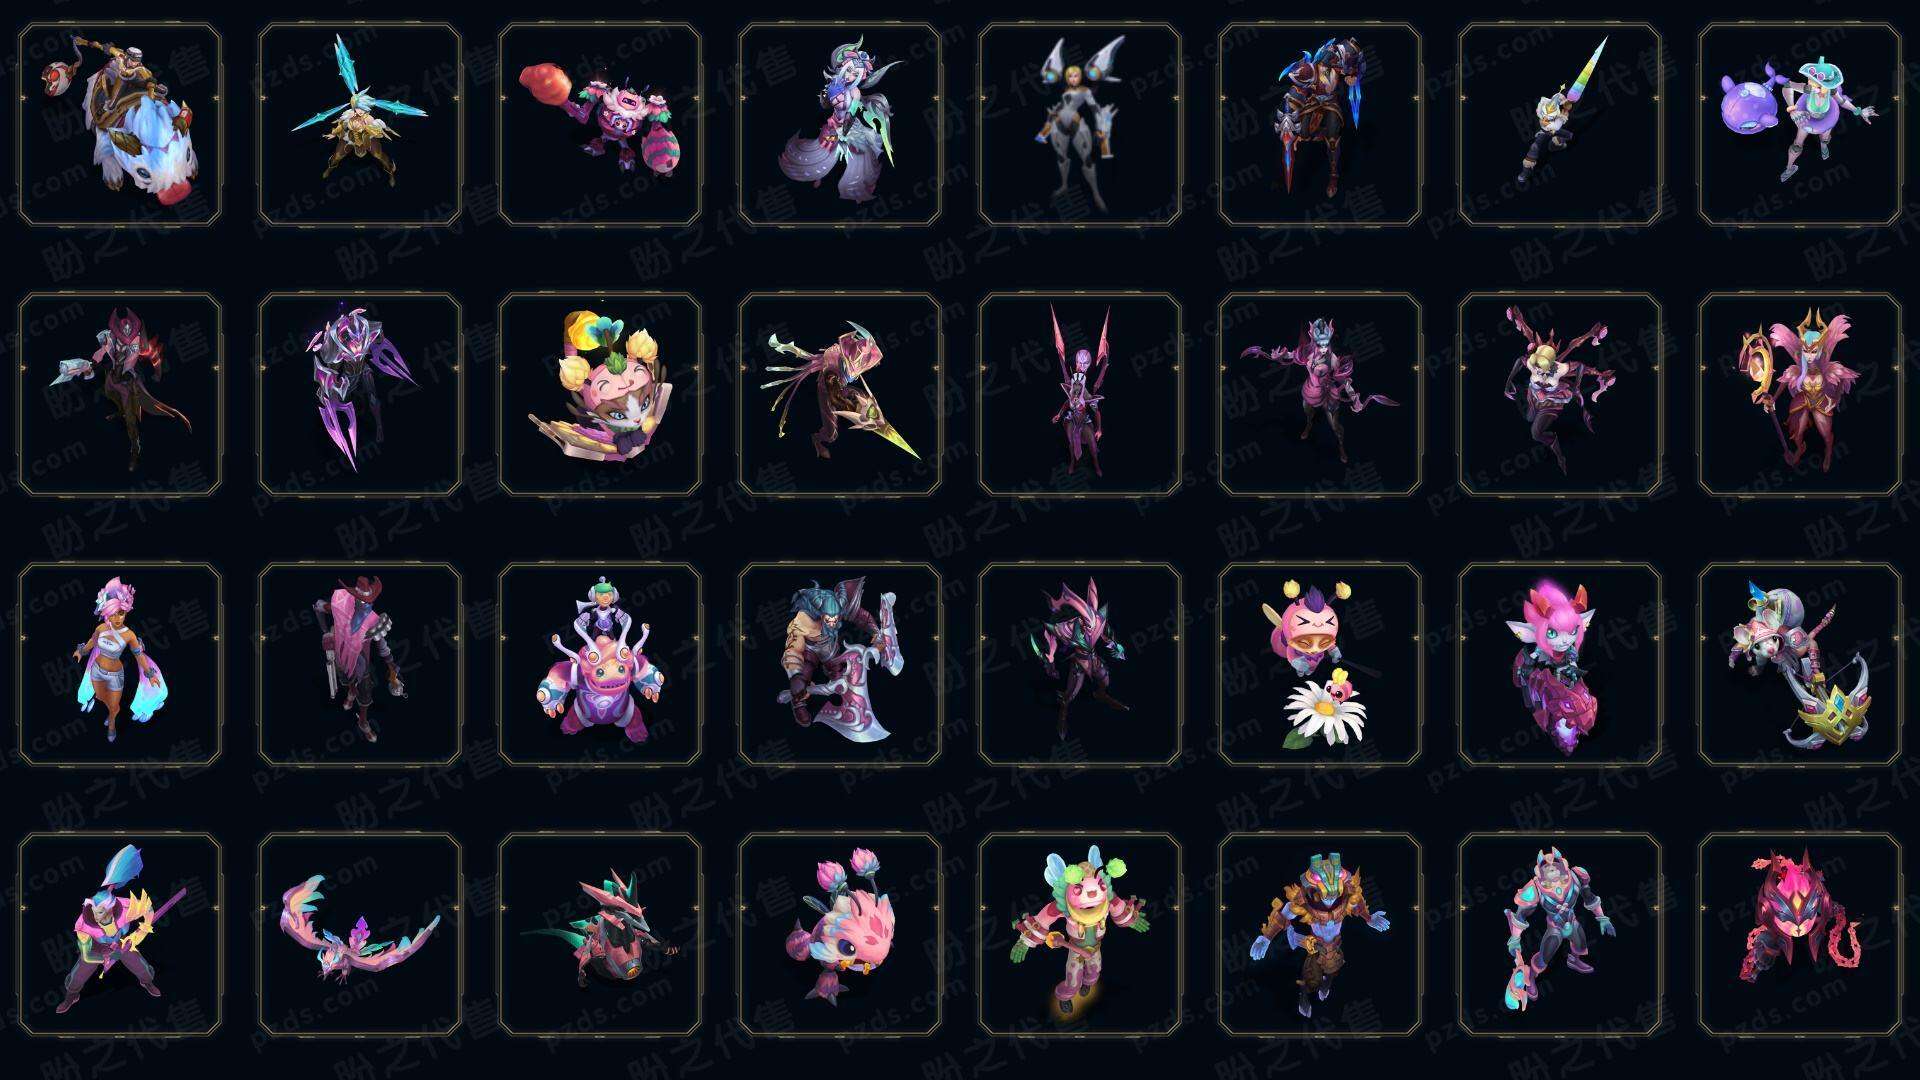Click the red flaming chained beast
Viewport: 1920px width, 1080px height.
(x=1800, y=934)
